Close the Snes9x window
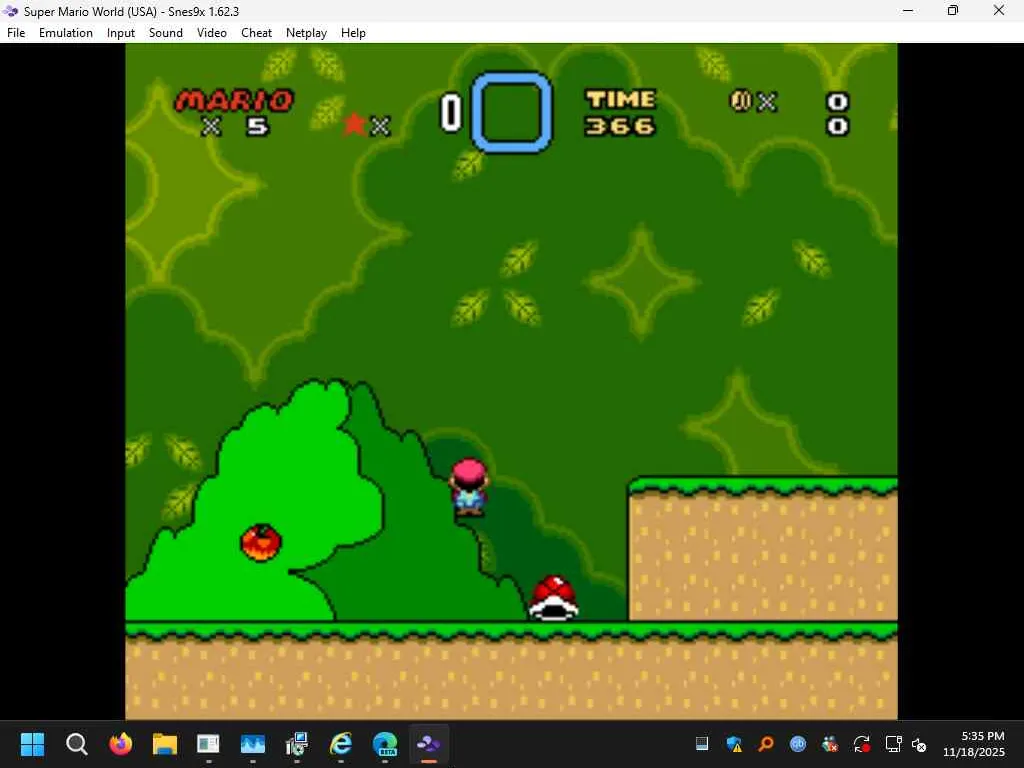 click(x=999, y=10)
